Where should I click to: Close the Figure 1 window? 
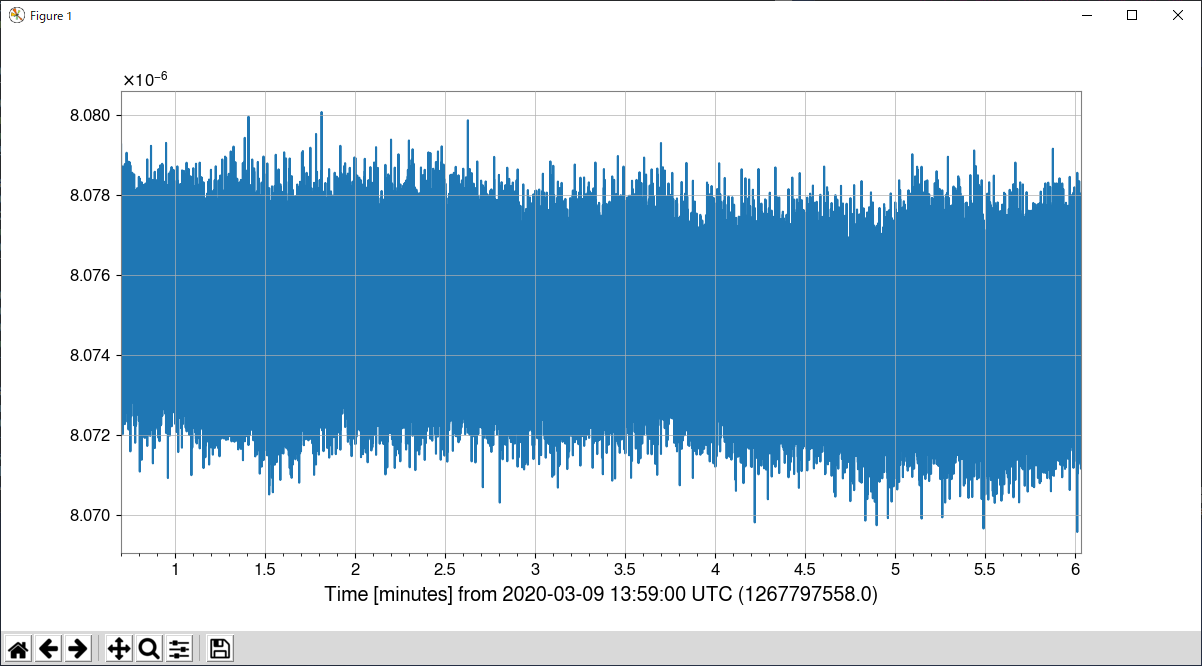pos(1178,15)
